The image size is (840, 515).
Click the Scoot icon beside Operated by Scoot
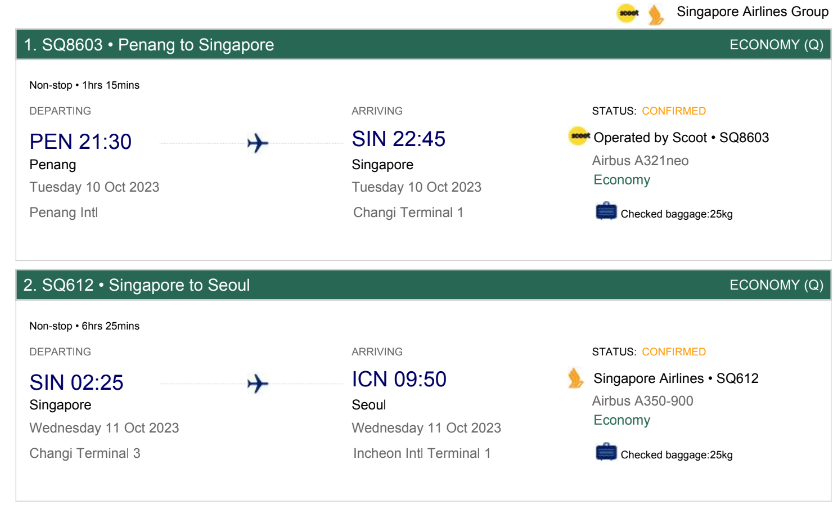(x=579, y=136)
